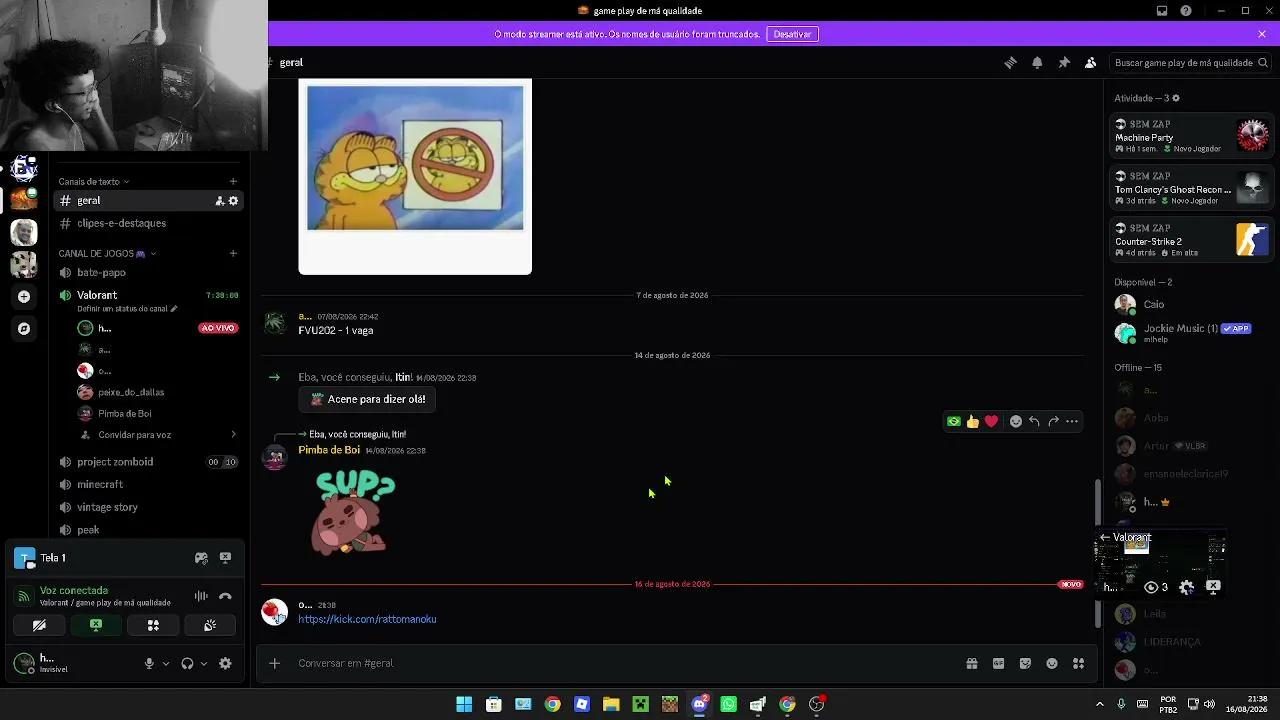This screenshot has height=720, width=1280.
Task: Open Discover servers compass icon
Action: point(24,328)
